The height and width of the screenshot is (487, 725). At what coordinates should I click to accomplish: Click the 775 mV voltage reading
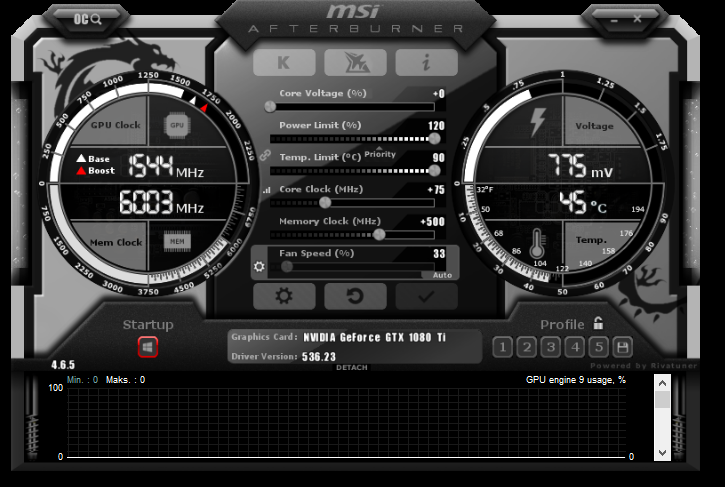coord(580,166)
